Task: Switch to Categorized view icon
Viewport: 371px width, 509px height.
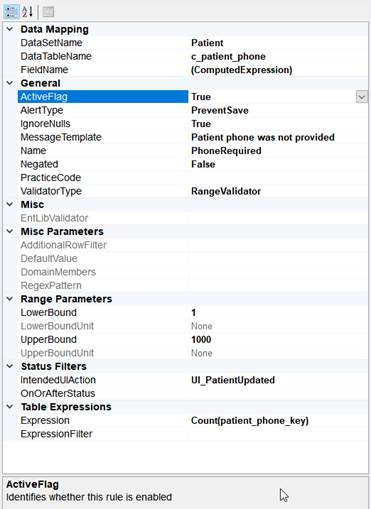Action: [x=11, y=12]
